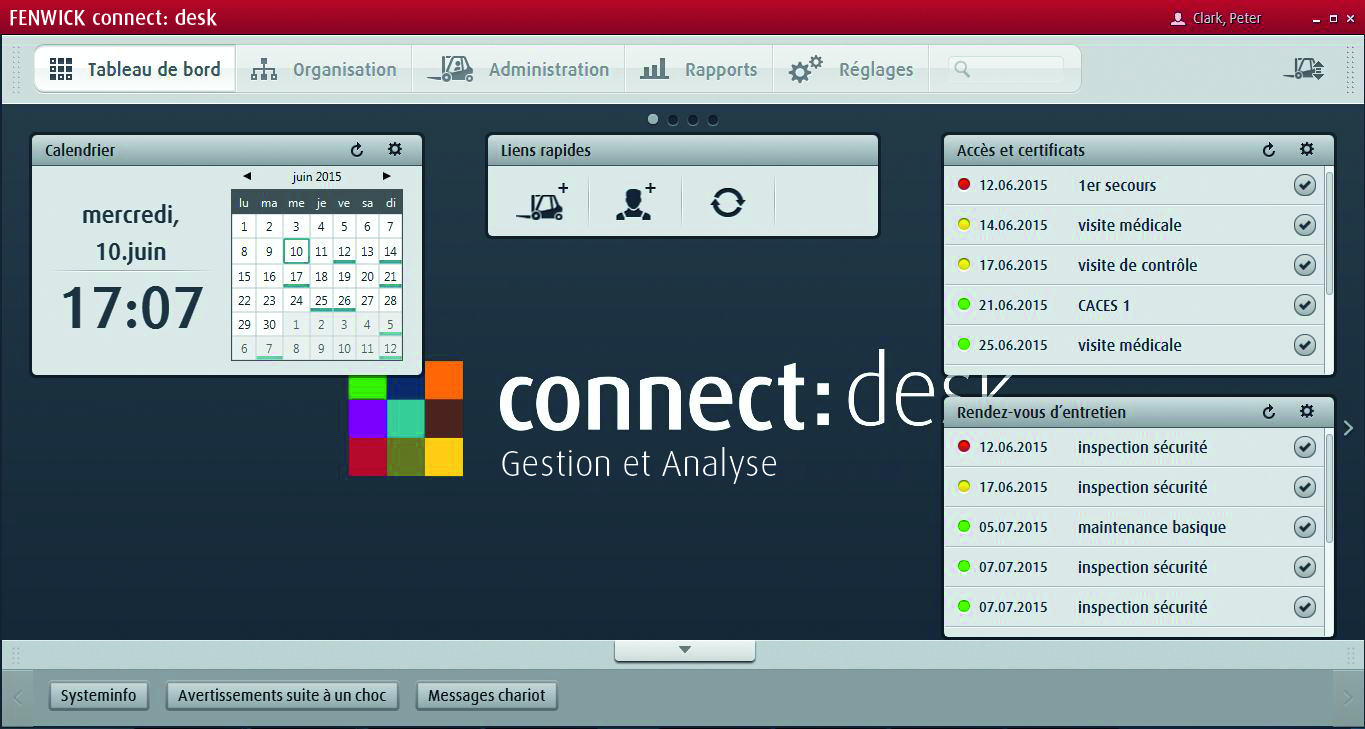Go to next month in the calendar
Viewport: 1365px width, 729px height.
click(x=388, y=176)
